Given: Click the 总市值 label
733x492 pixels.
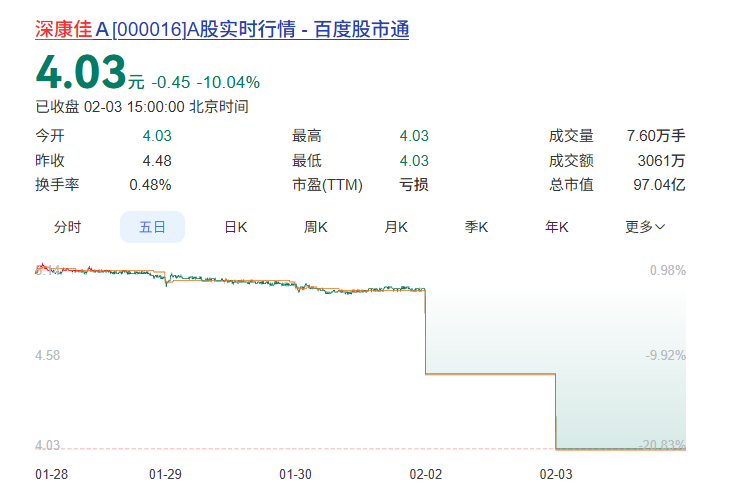Looking at the screenshot, I should click(571, 185).
